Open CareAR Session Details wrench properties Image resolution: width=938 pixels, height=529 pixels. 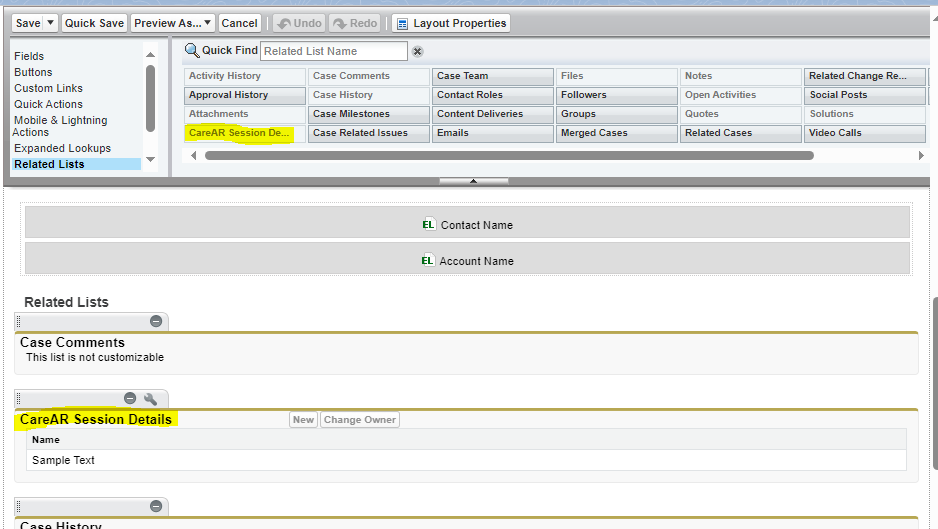coord(151,399)
